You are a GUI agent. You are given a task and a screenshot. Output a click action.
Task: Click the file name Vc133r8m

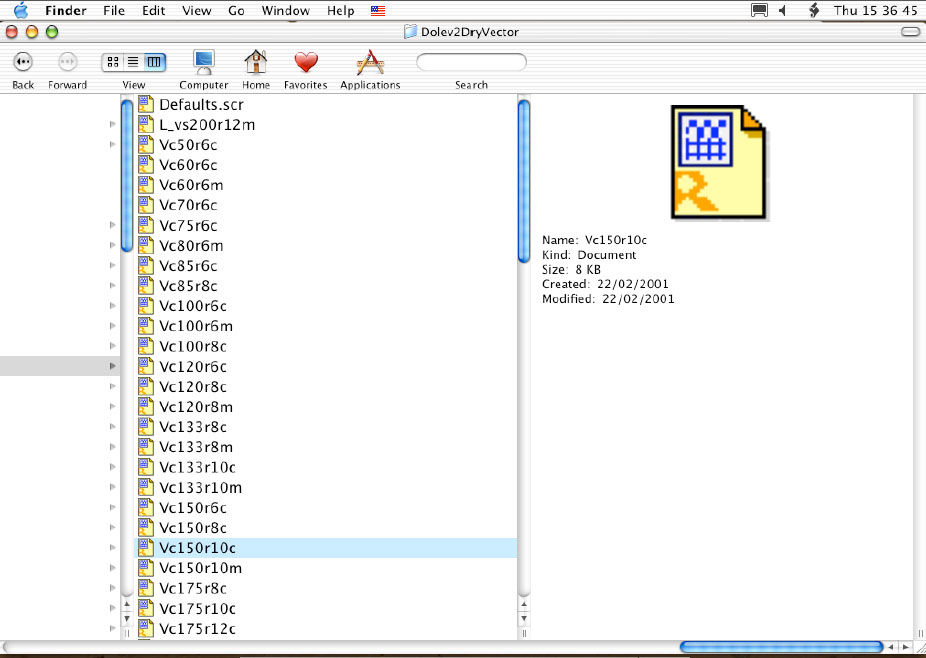196,447
